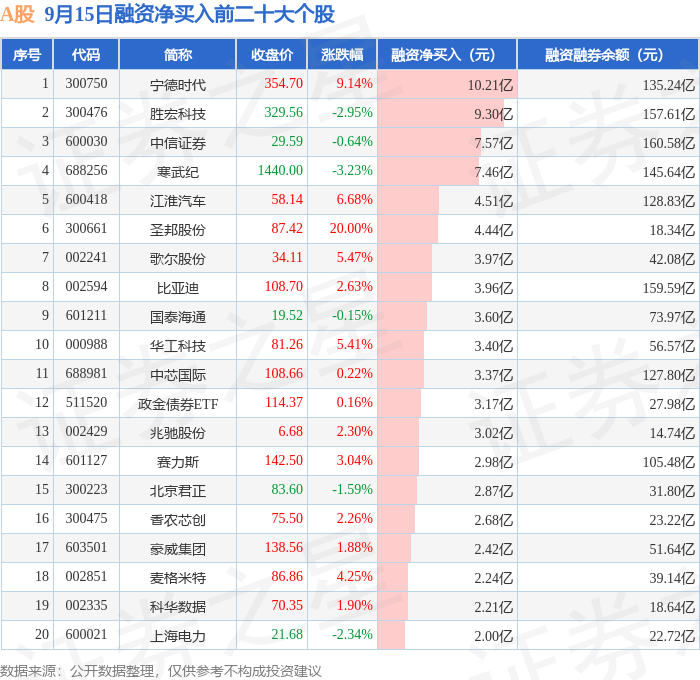Click balance value 157.61亿

point(669,114)
